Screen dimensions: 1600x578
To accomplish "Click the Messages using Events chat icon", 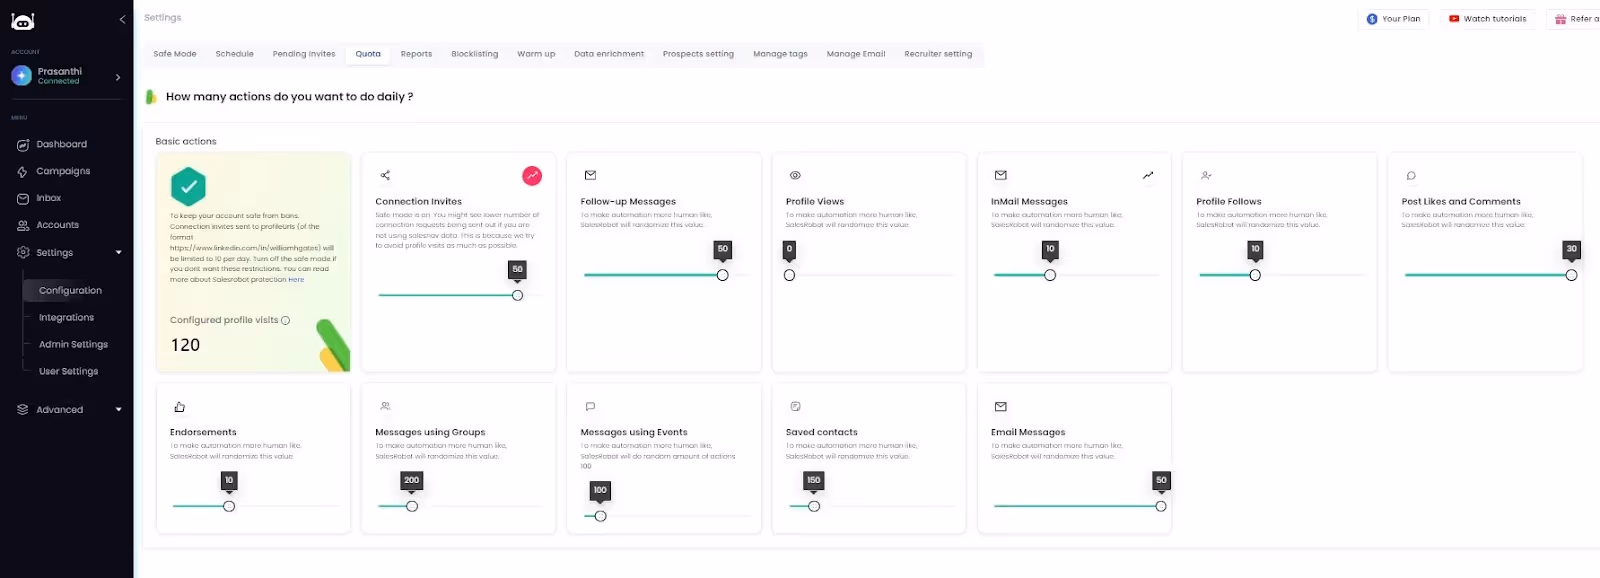I will click(590, 406).
